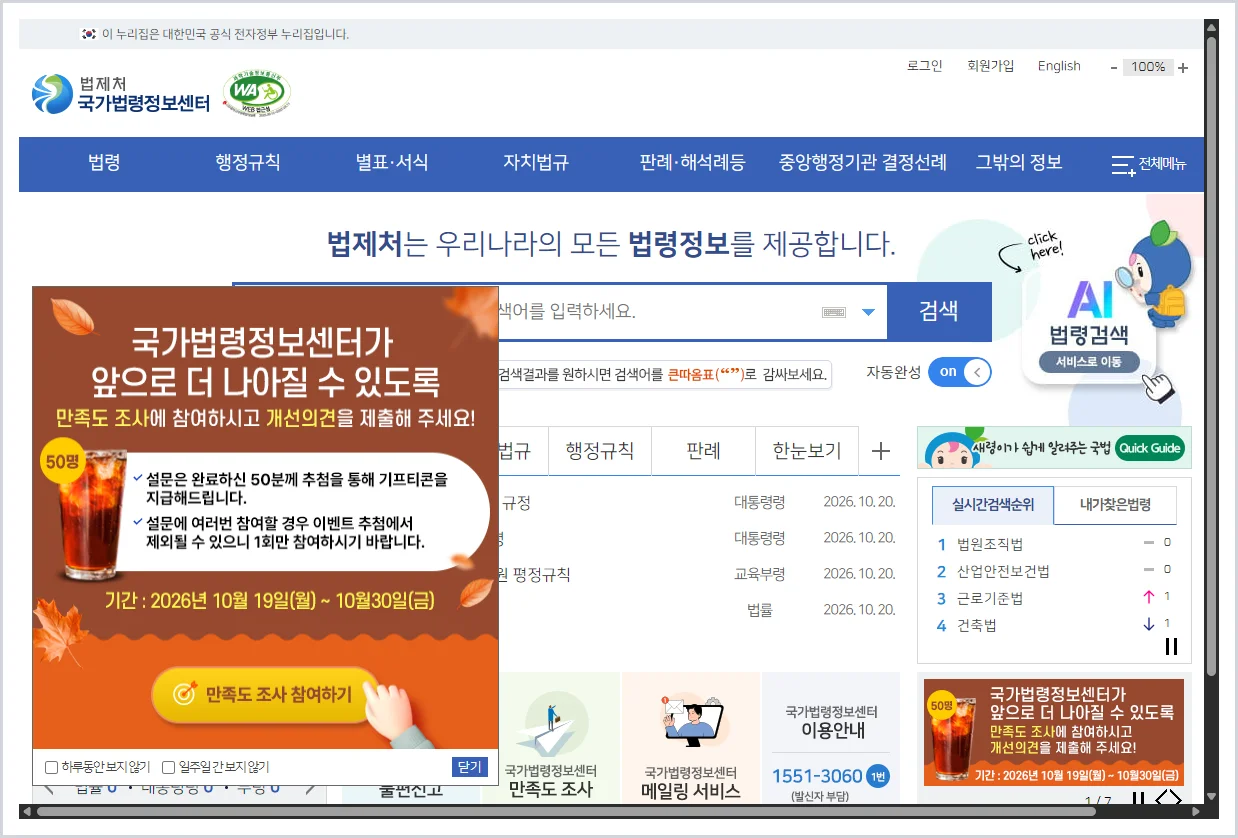Close the popup with 닫기 button

pos(470,767)
